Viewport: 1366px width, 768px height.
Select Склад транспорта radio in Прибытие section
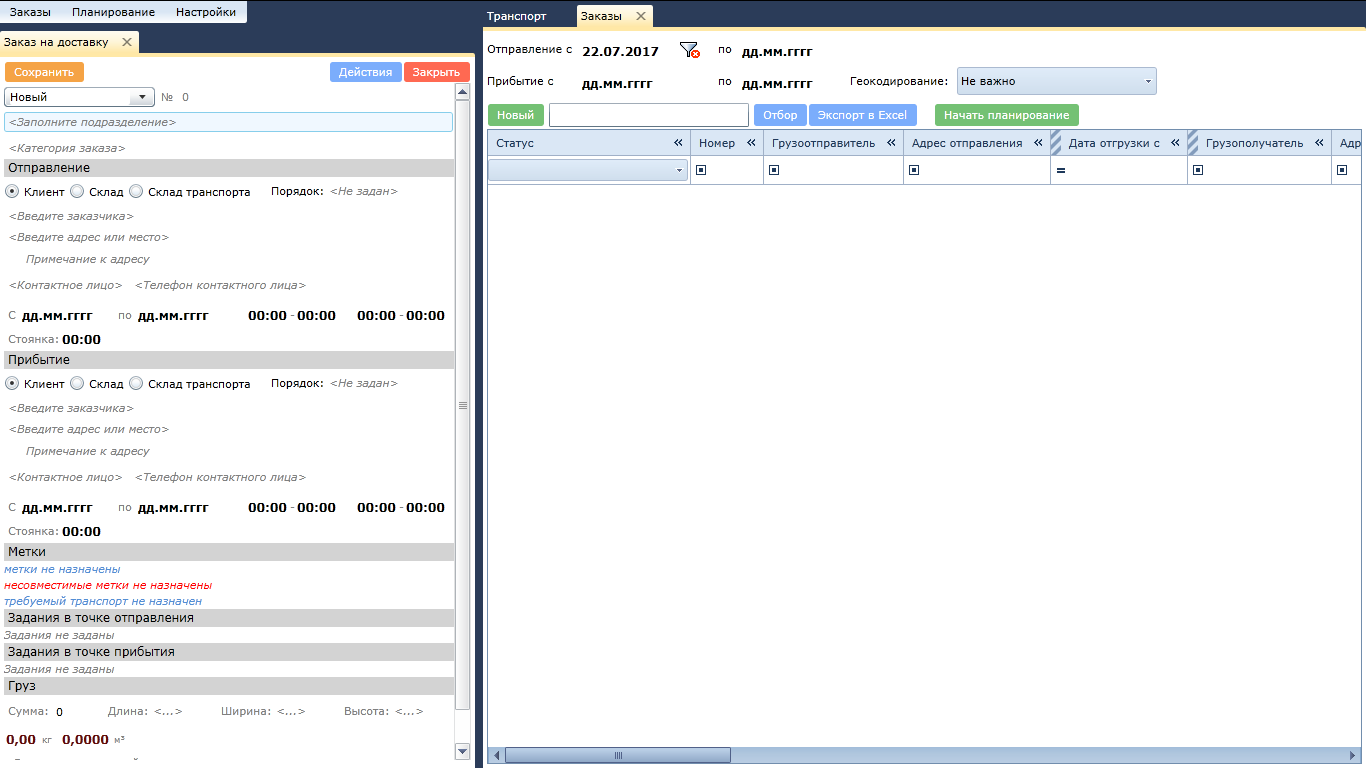click(x=136, y=383)
